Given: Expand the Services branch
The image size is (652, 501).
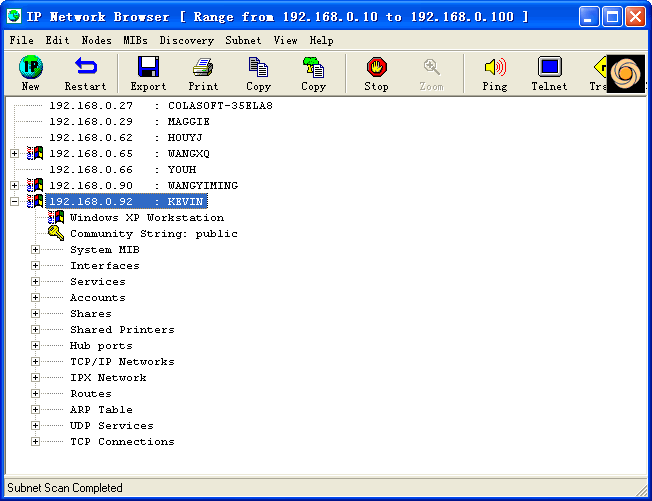Looking at the screenshot, I should tap(35, 282).
